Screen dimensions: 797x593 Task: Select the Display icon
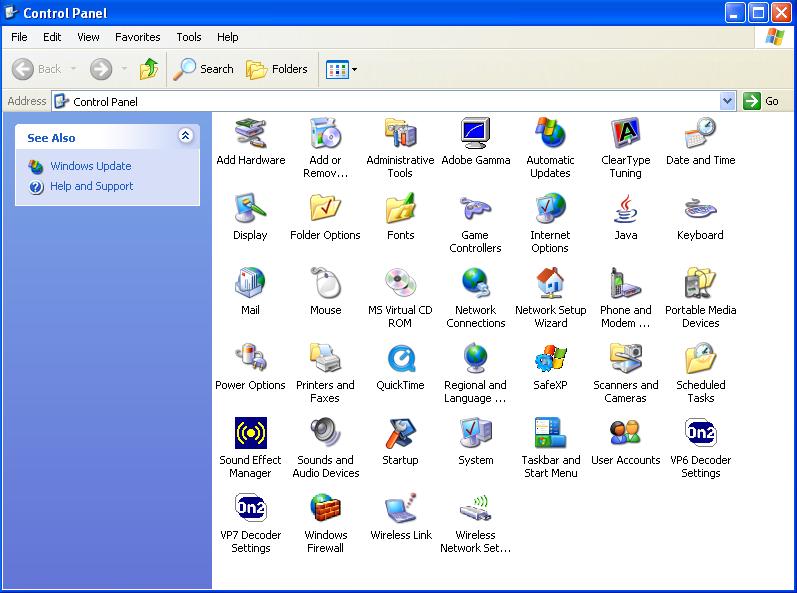(251, 208)
